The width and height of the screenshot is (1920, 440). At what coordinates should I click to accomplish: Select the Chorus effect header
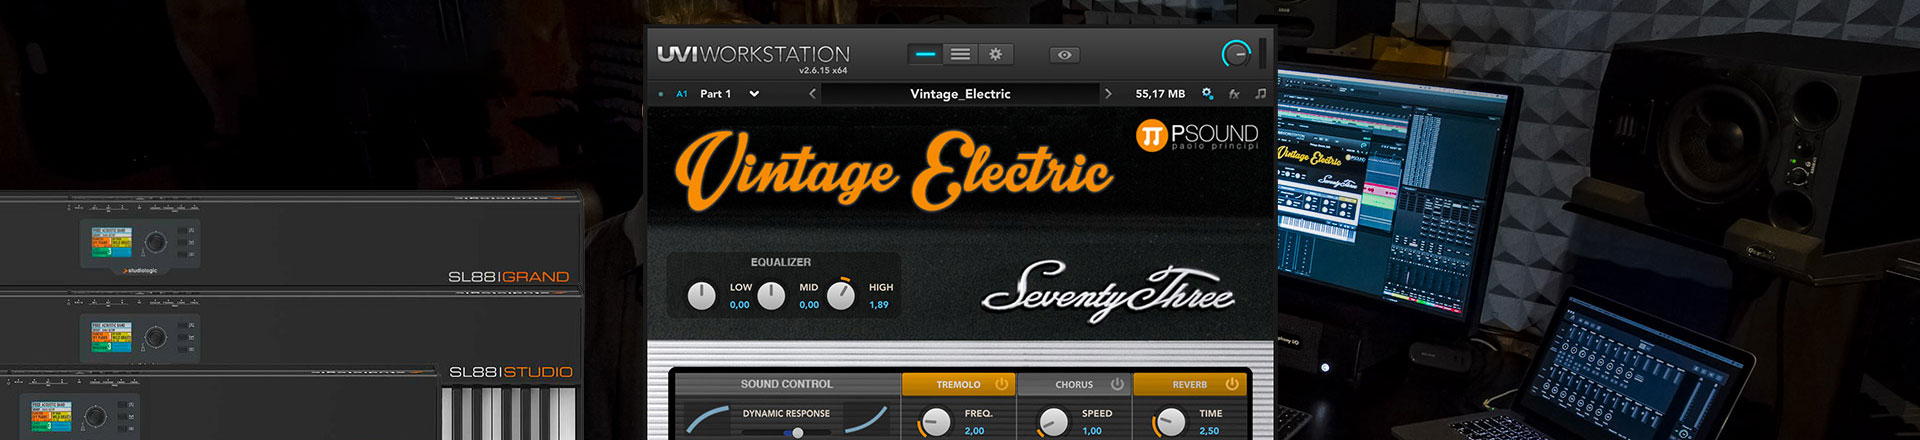1074,384
